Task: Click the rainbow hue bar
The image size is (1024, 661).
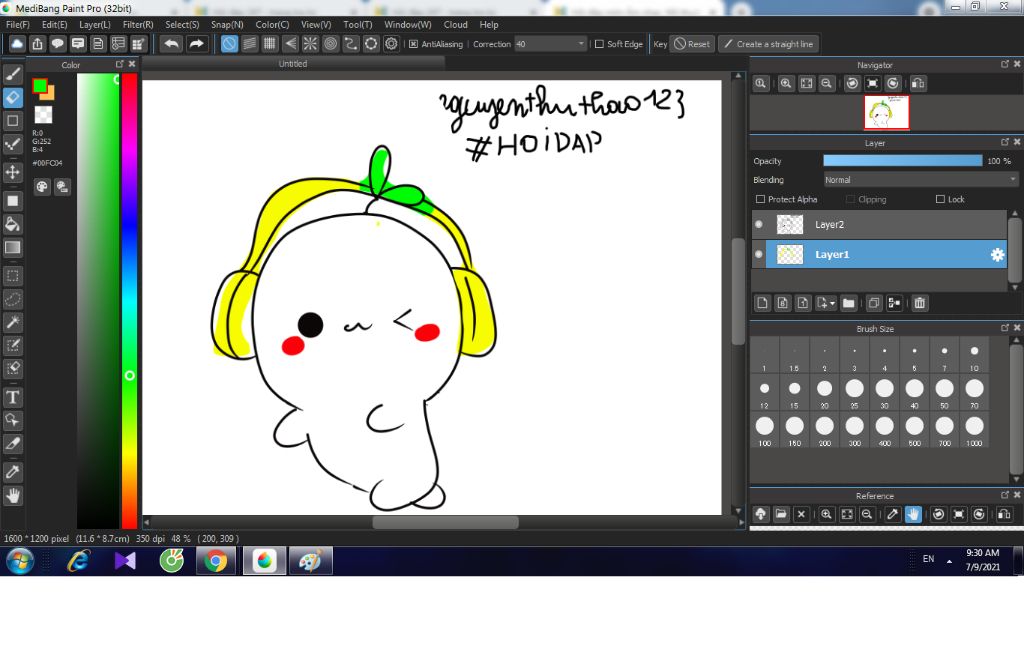Action: [130, 300]
